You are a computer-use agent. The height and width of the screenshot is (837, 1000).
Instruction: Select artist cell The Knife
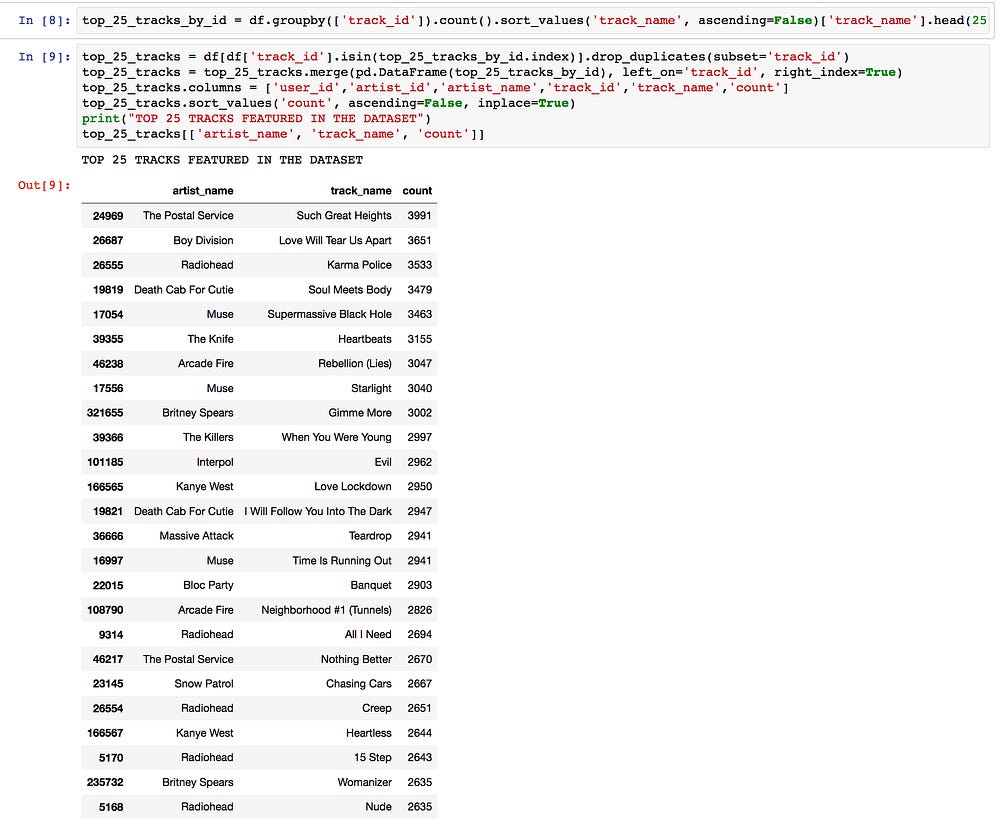210,339
